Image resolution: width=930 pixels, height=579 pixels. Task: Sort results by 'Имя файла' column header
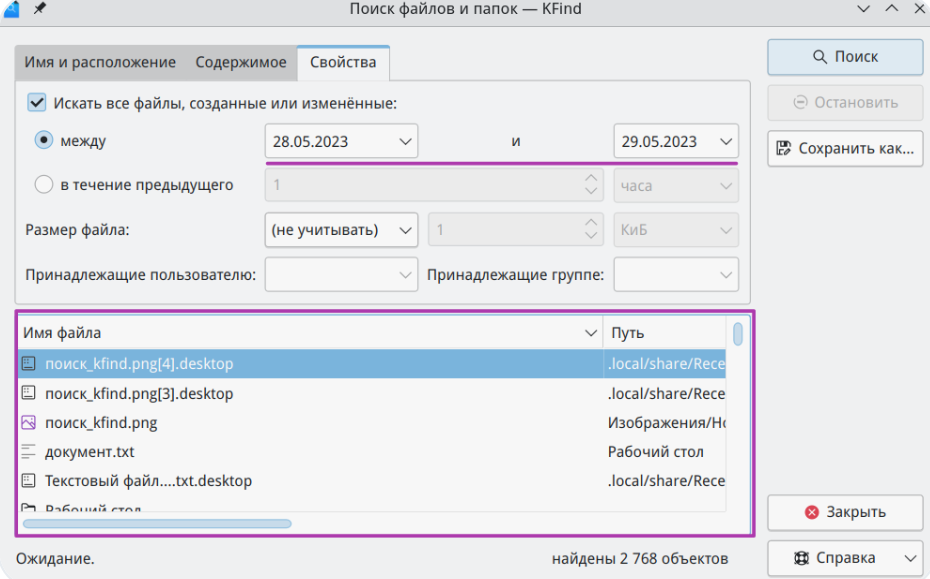(x=300, y=333)
